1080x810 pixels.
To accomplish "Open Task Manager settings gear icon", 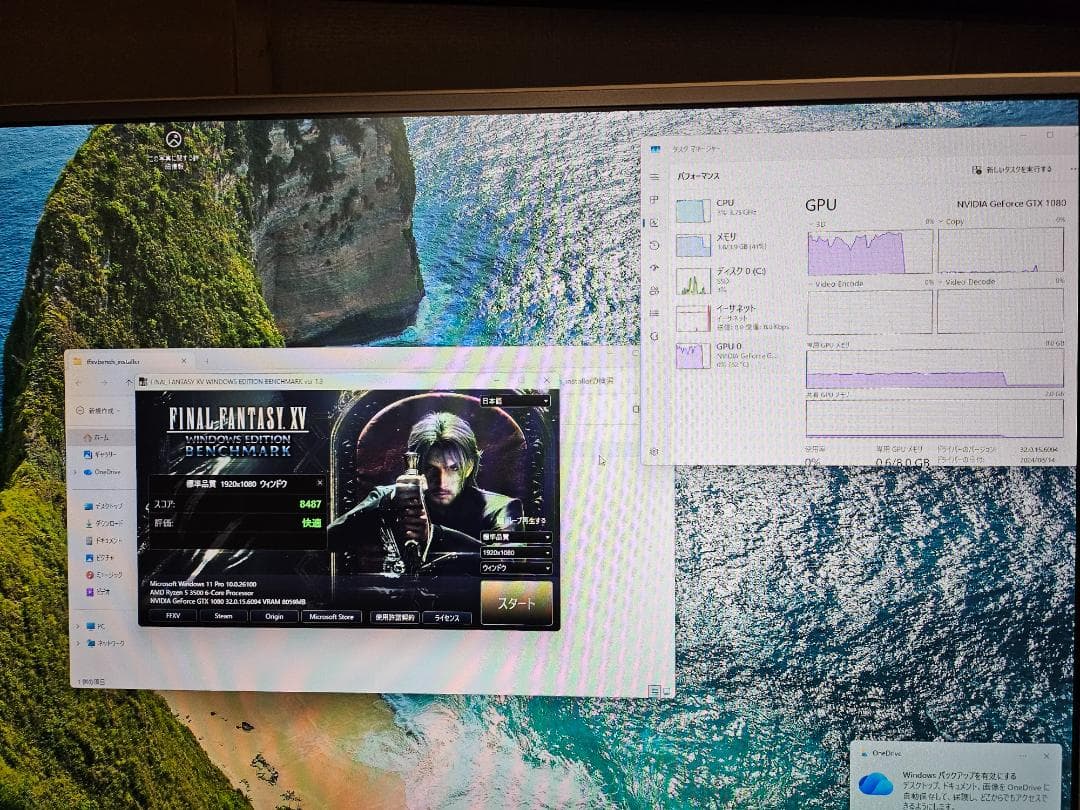I will pos(654,452).
